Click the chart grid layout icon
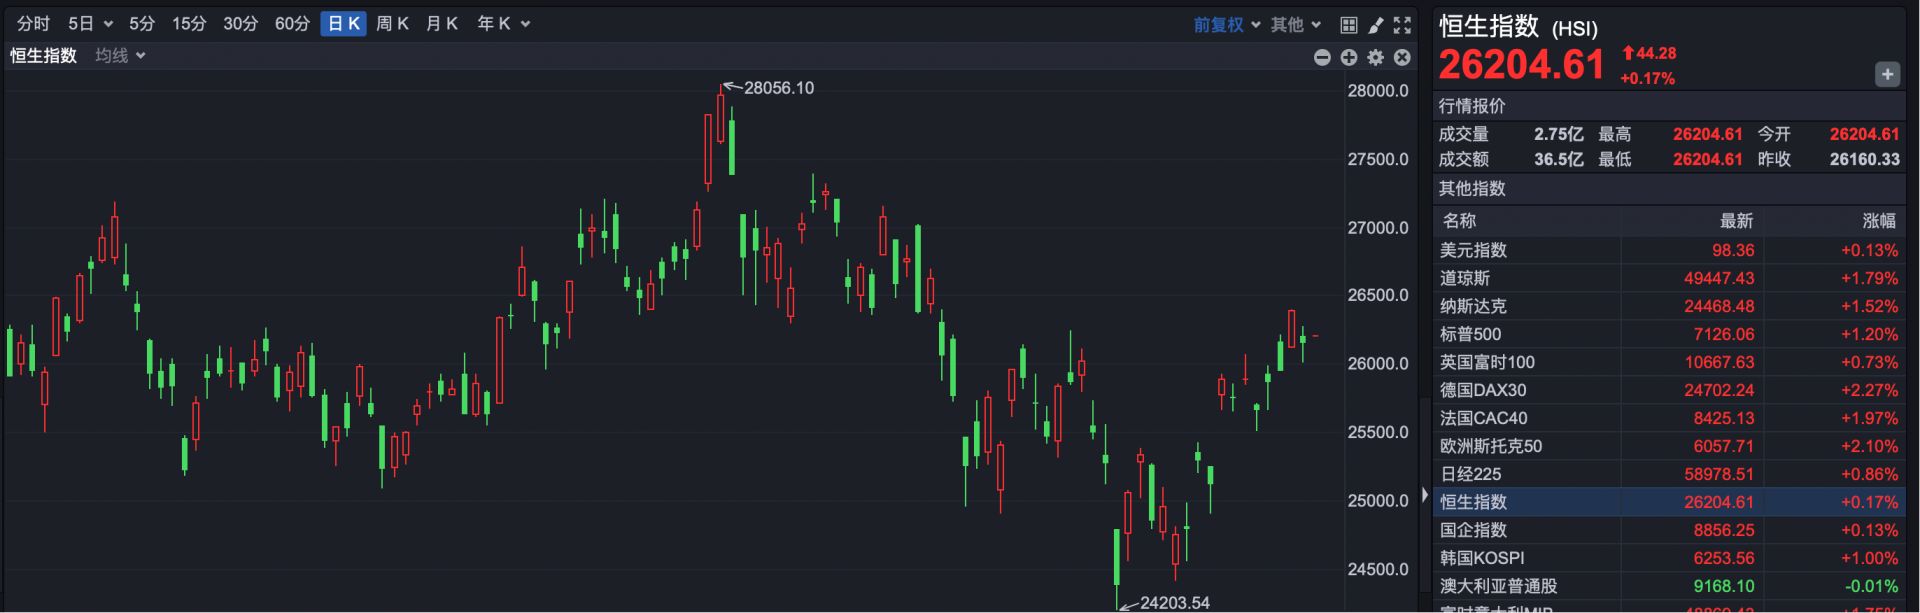 (x=1349, y=25)
